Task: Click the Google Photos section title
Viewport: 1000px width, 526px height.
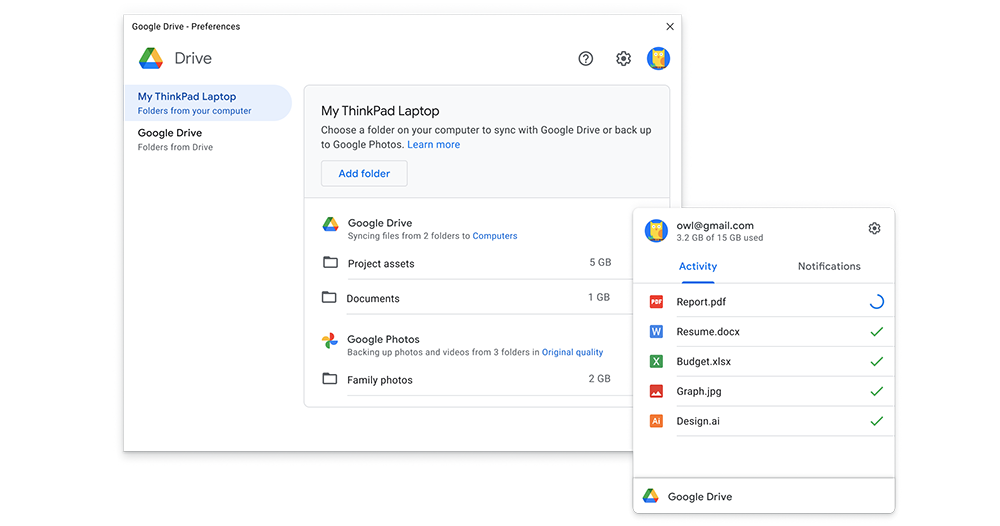Action: [x=383, y=339]
